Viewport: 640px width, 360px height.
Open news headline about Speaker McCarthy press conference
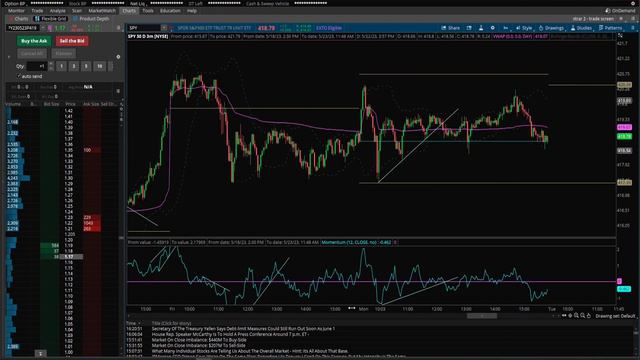(x=230, y=334)
